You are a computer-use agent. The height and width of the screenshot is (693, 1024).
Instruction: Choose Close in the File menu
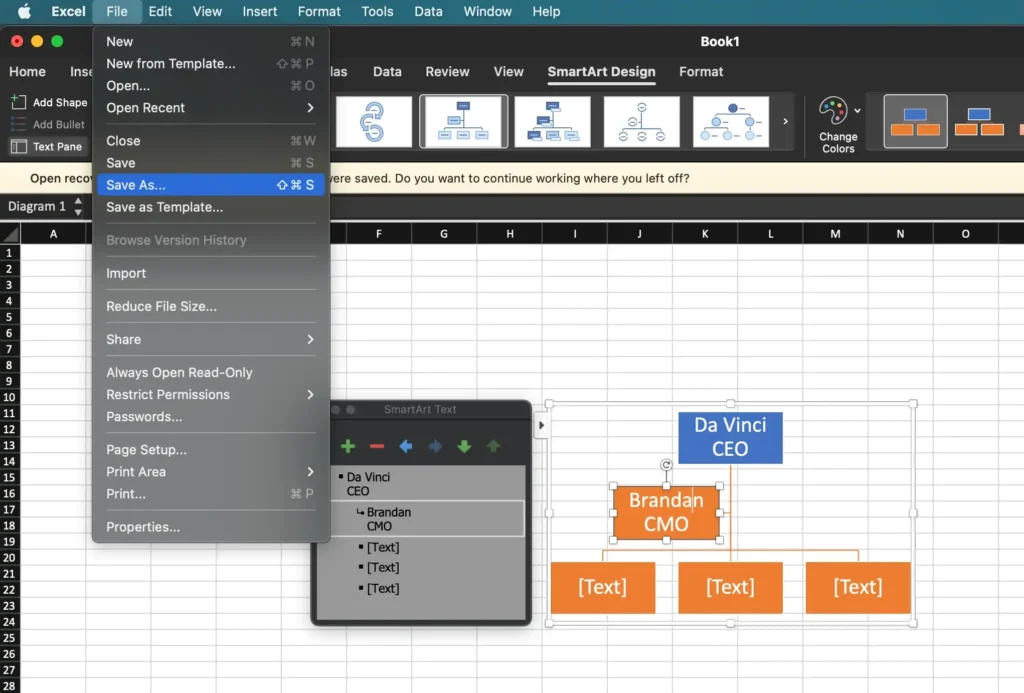[210, 140]
